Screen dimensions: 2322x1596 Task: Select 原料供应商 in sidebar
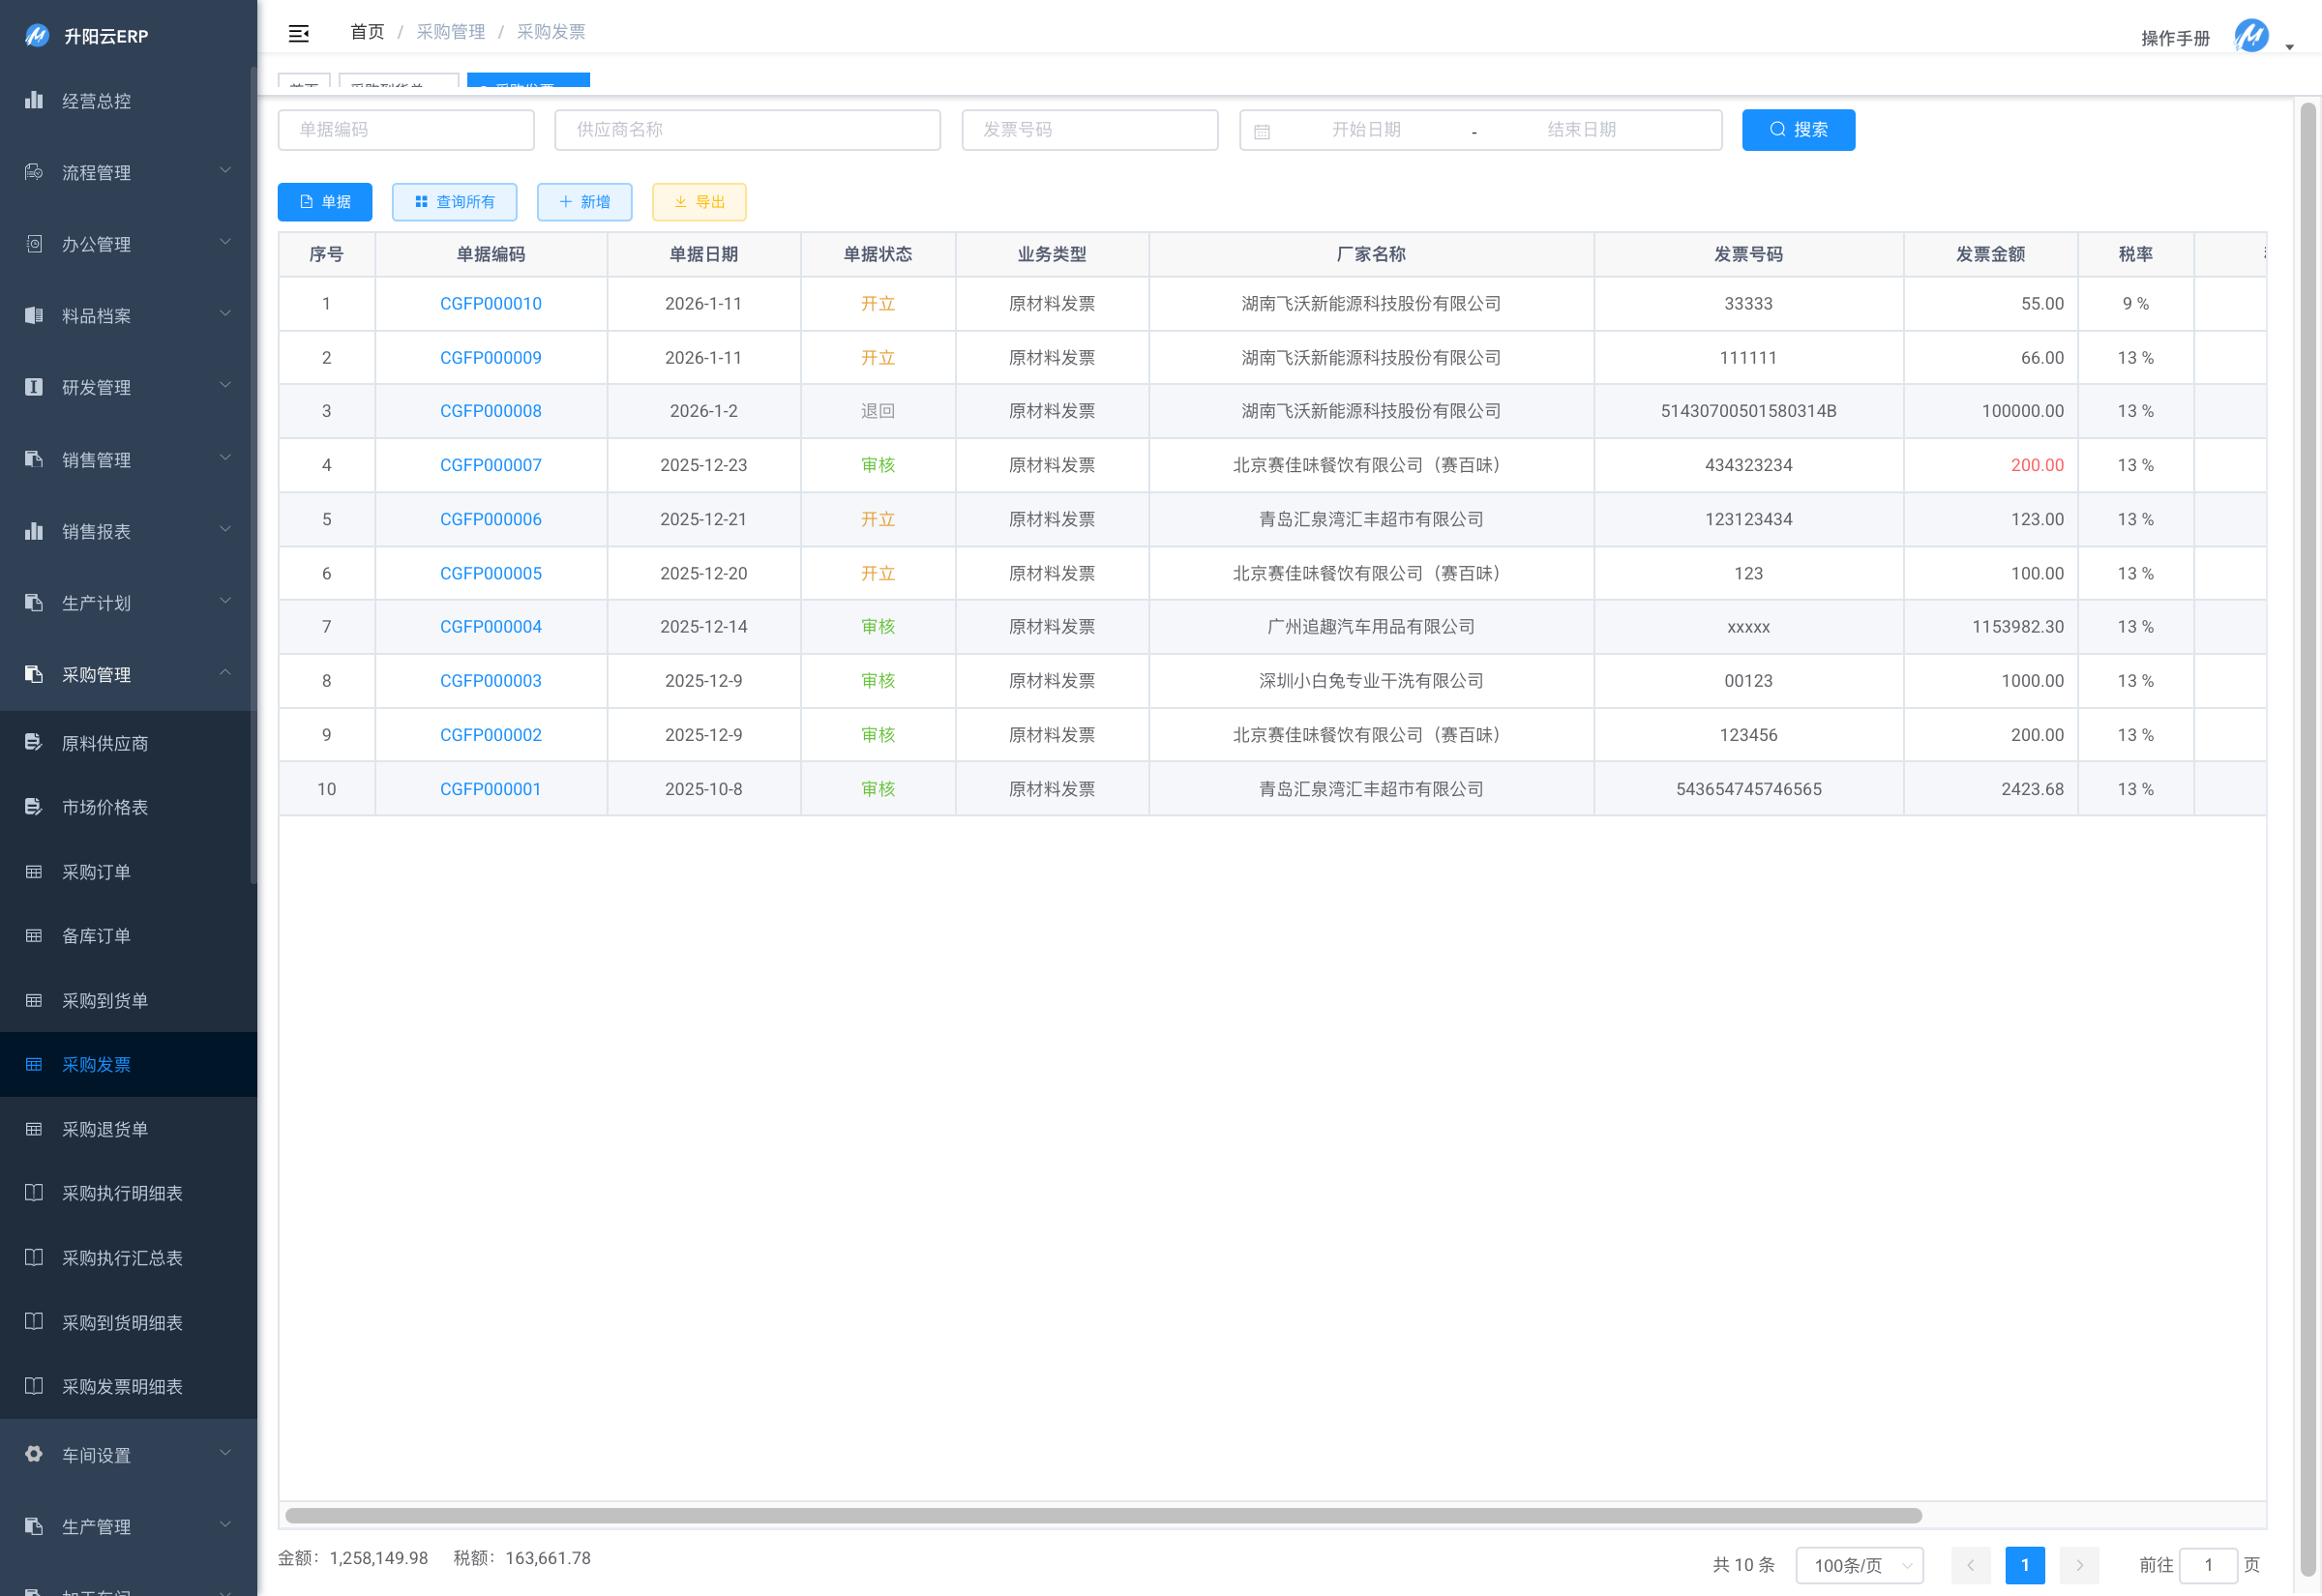[105, 743]
